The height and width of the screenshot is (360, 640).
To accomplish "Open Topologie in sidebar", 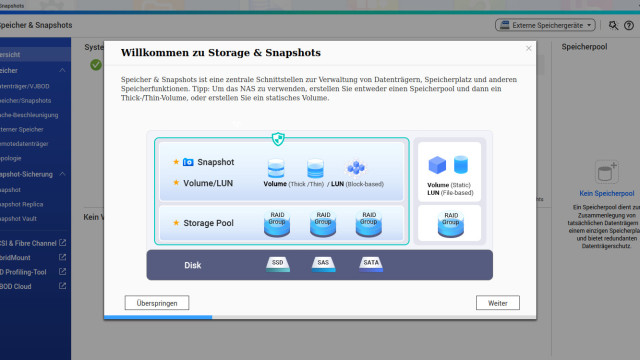I will point(10,158).
